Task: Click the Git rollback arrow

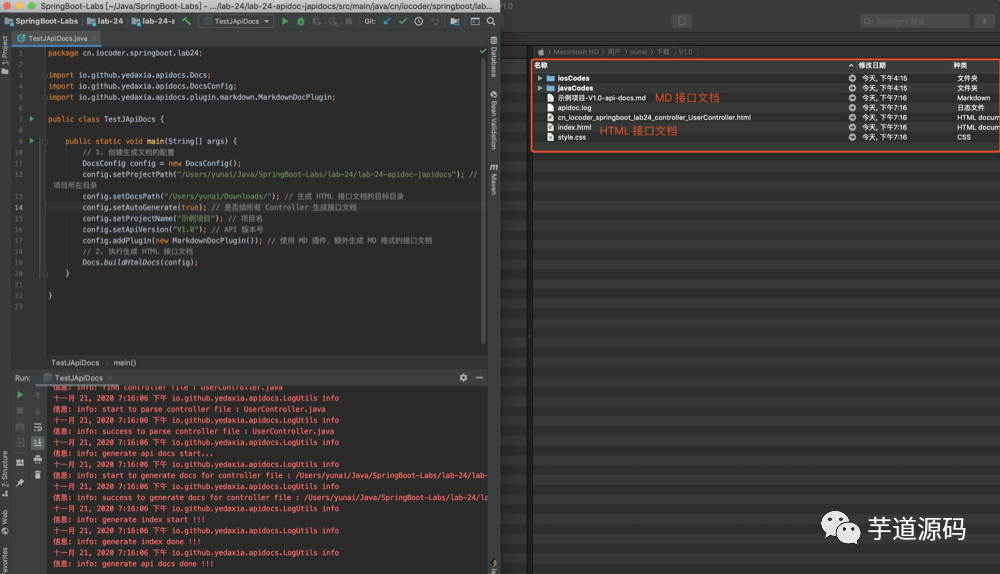Action: (x=435, y=21)
